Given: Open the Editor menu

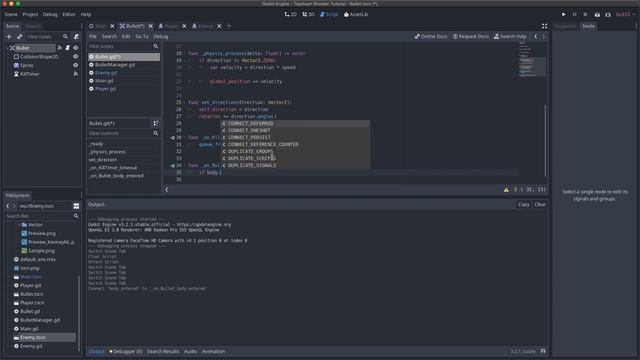Looking at the screenshot, I should pos(69,14).
